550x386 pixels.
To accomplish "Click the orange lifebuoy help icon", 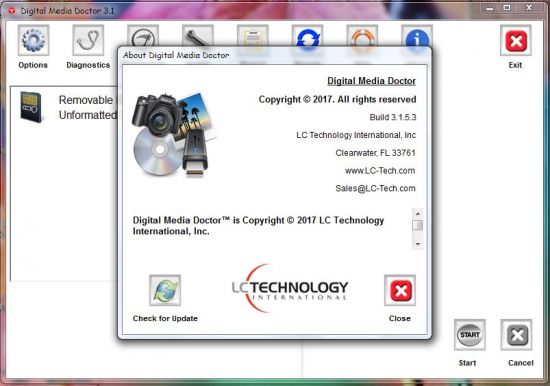I will [362, 36].
